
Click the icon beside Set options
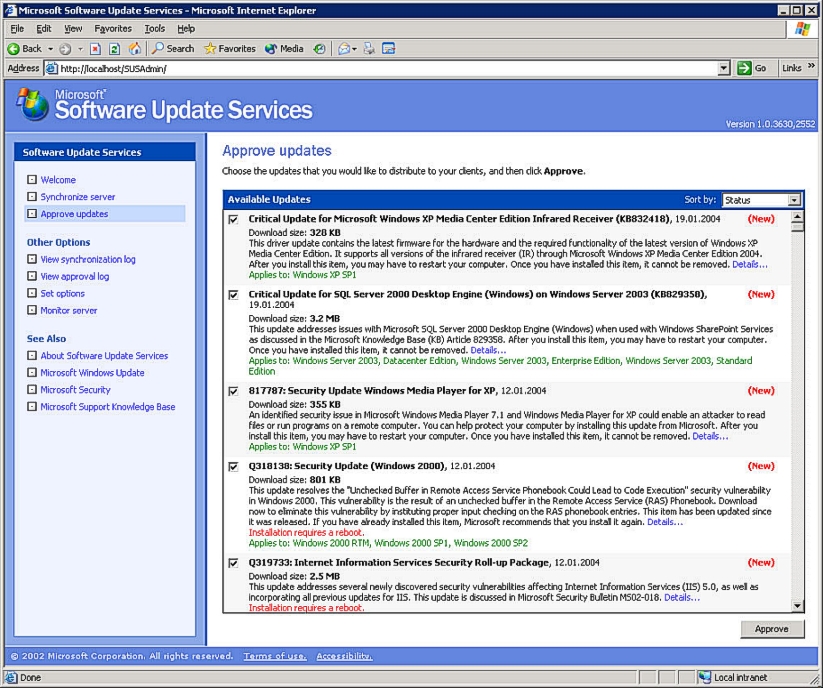tap(32, 293)
